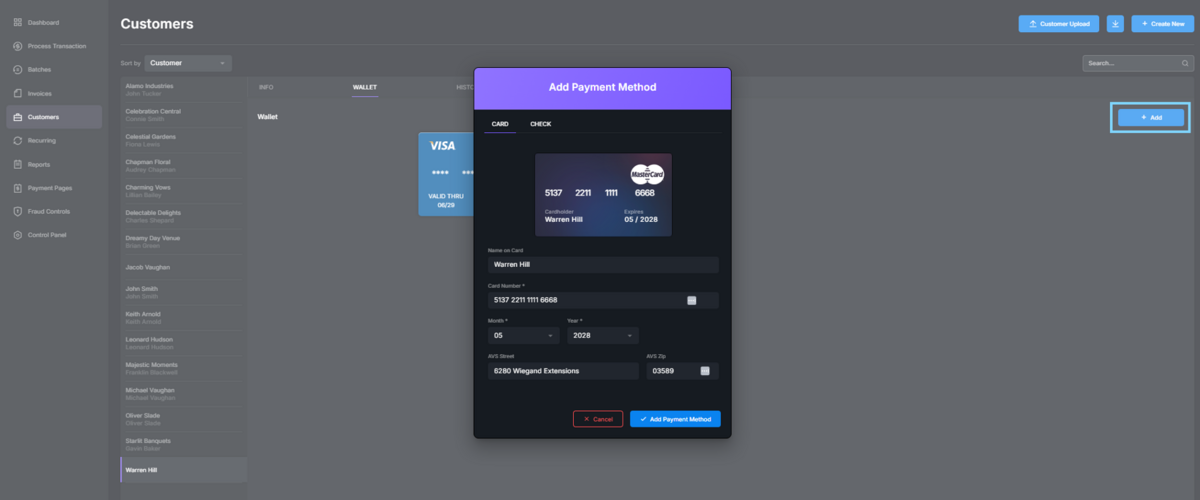Cancel the payment method dialog
1200x500 pixels.
[x=598, y=419]
